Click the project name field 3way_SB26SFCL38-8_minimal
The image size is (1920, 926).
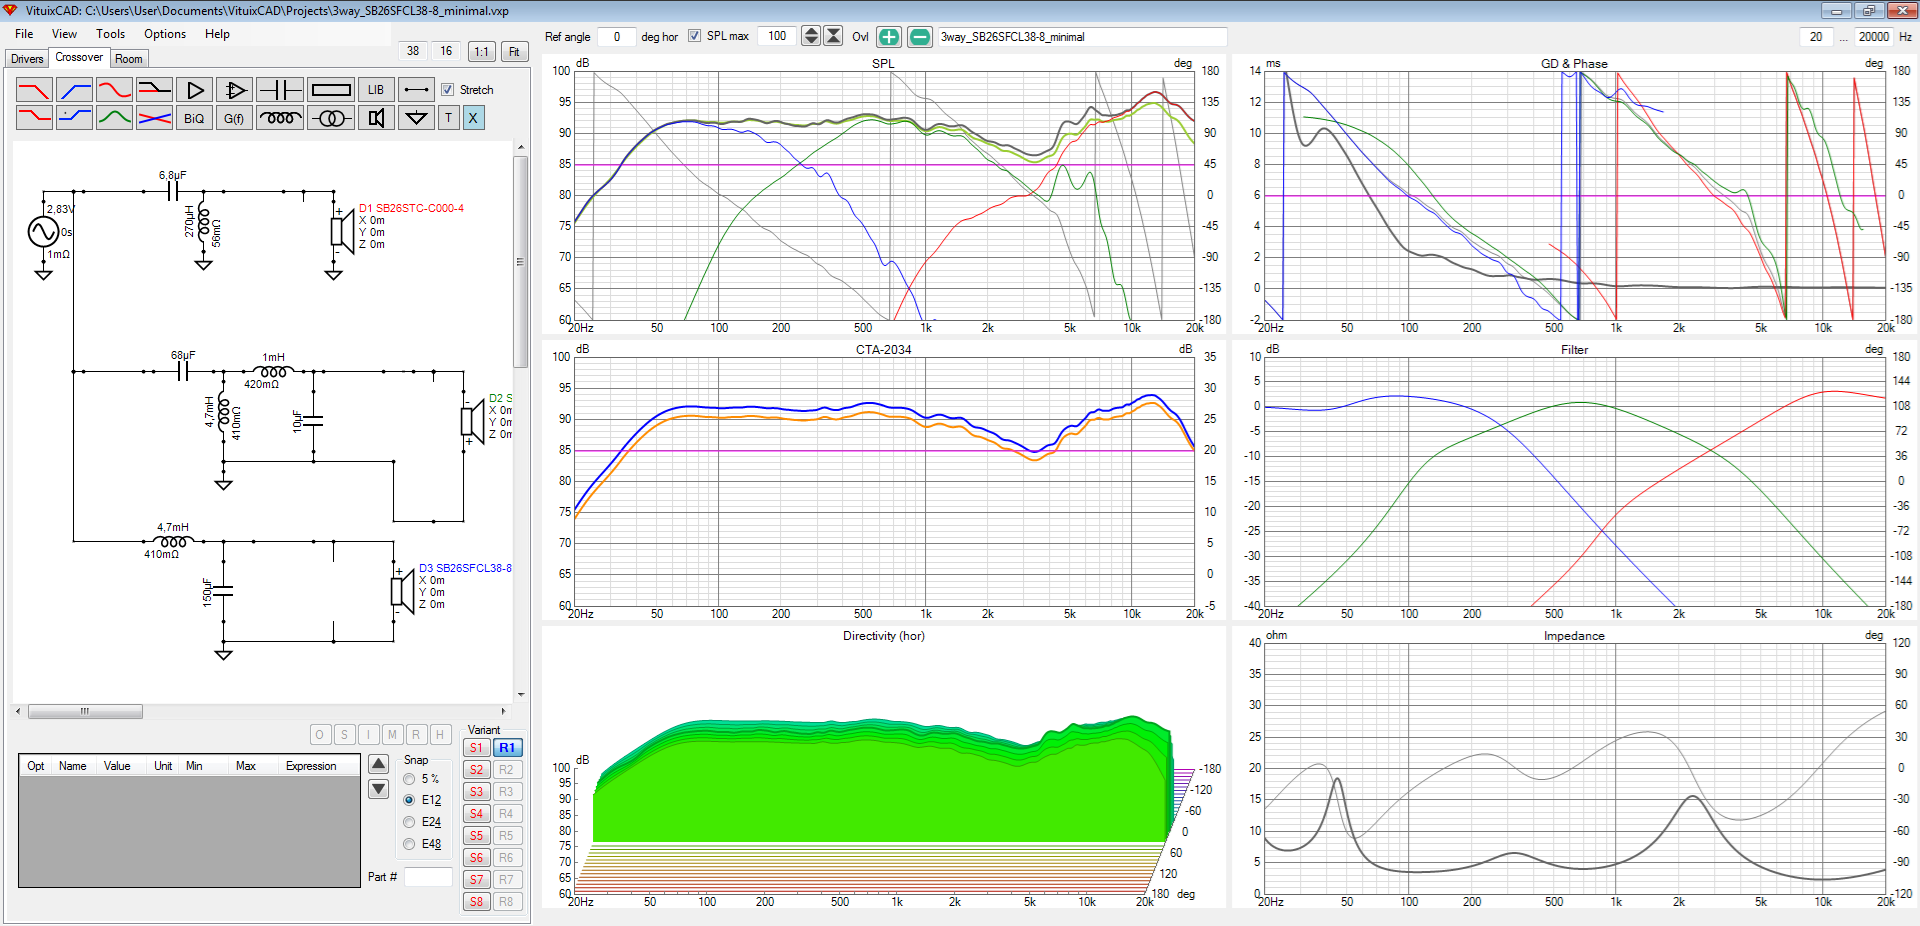[1081, 37]
